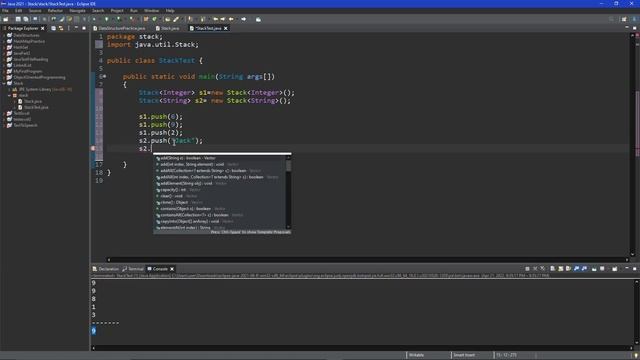
Task: Switch to the Stack.java editor tab
Action: click(x=167, y=29)
